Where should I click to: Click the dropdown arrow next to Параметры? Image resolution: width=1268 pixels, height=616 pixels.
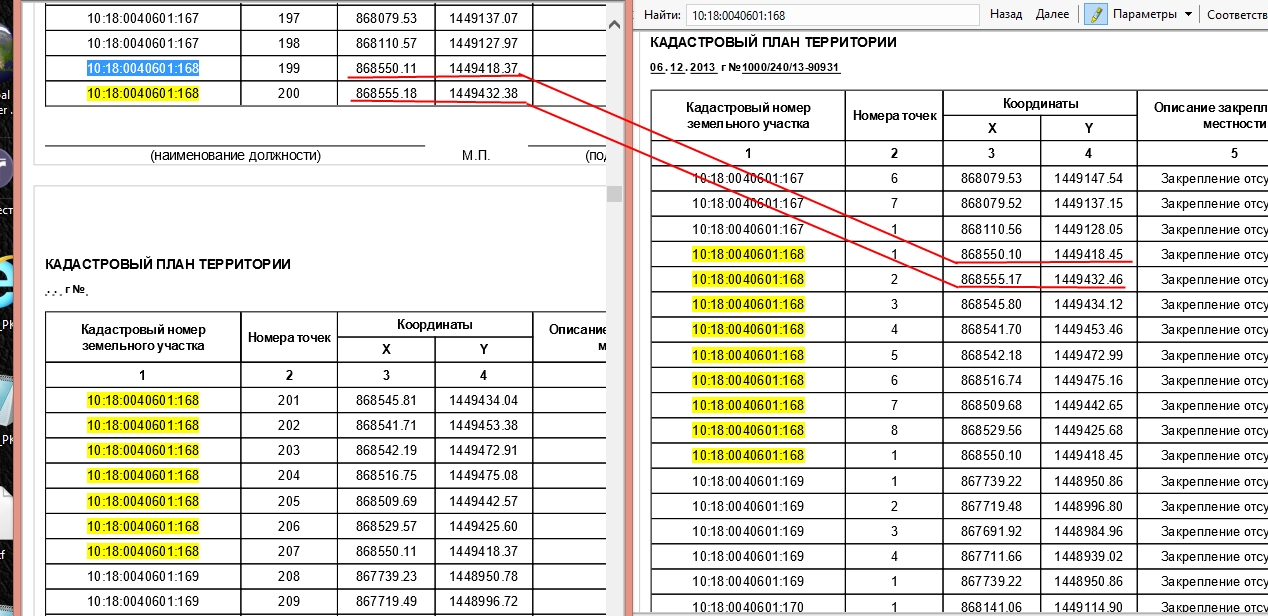coord(1188,15)
